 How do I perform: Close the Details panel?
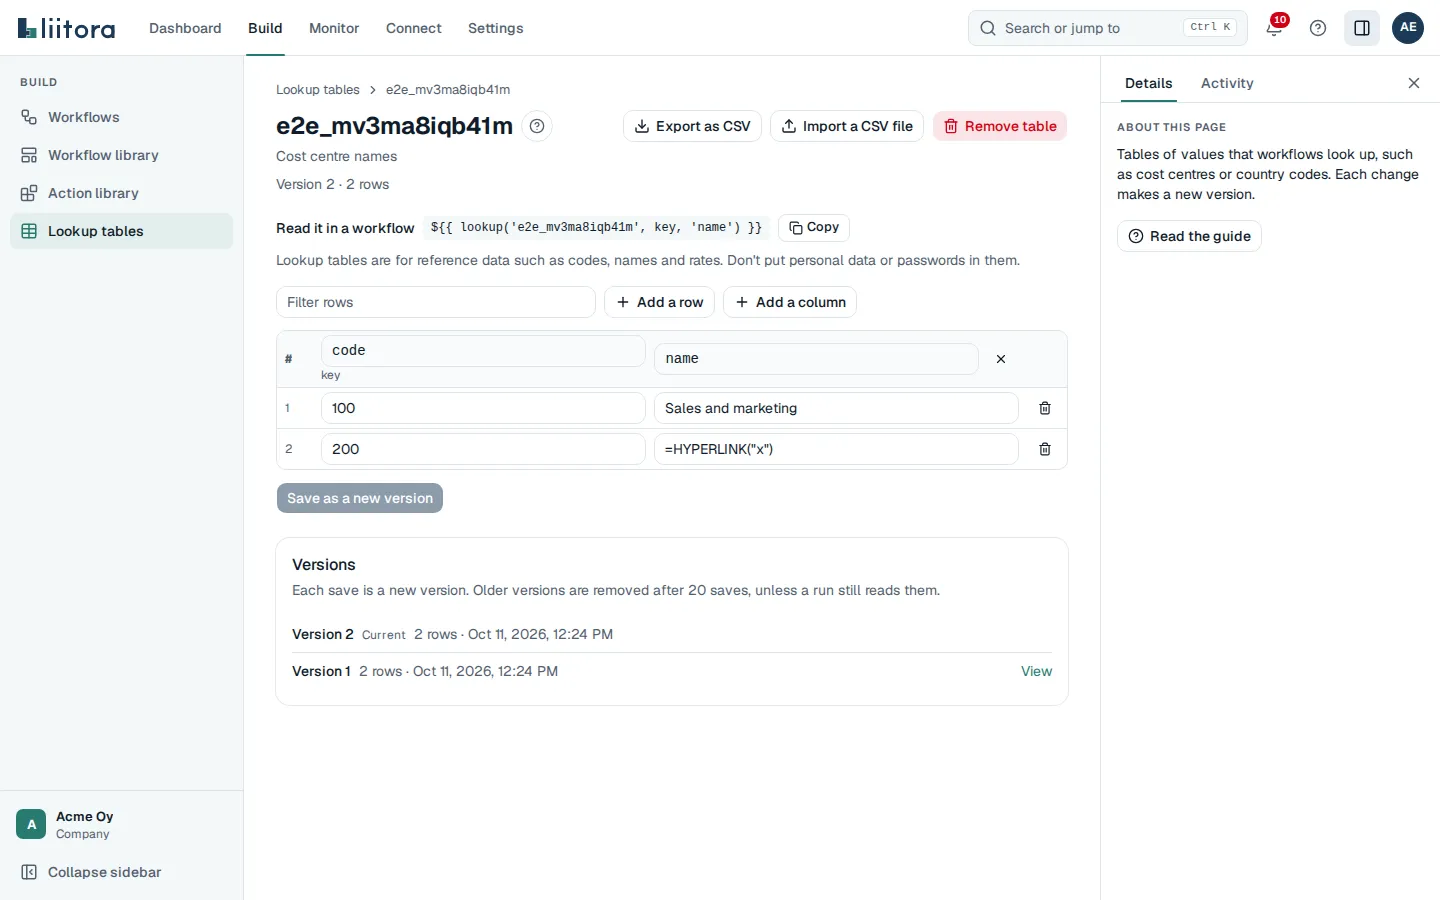point(1414,83)
